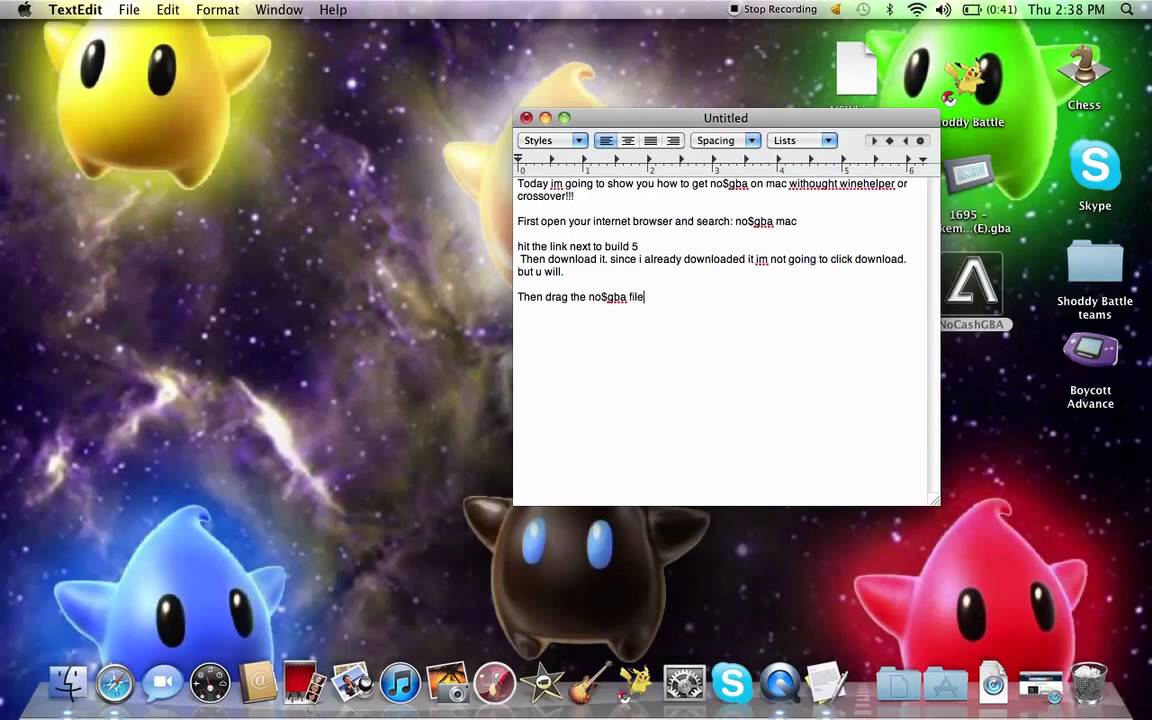Click Stop Recording in the menu bar

(x=773, y=10)
